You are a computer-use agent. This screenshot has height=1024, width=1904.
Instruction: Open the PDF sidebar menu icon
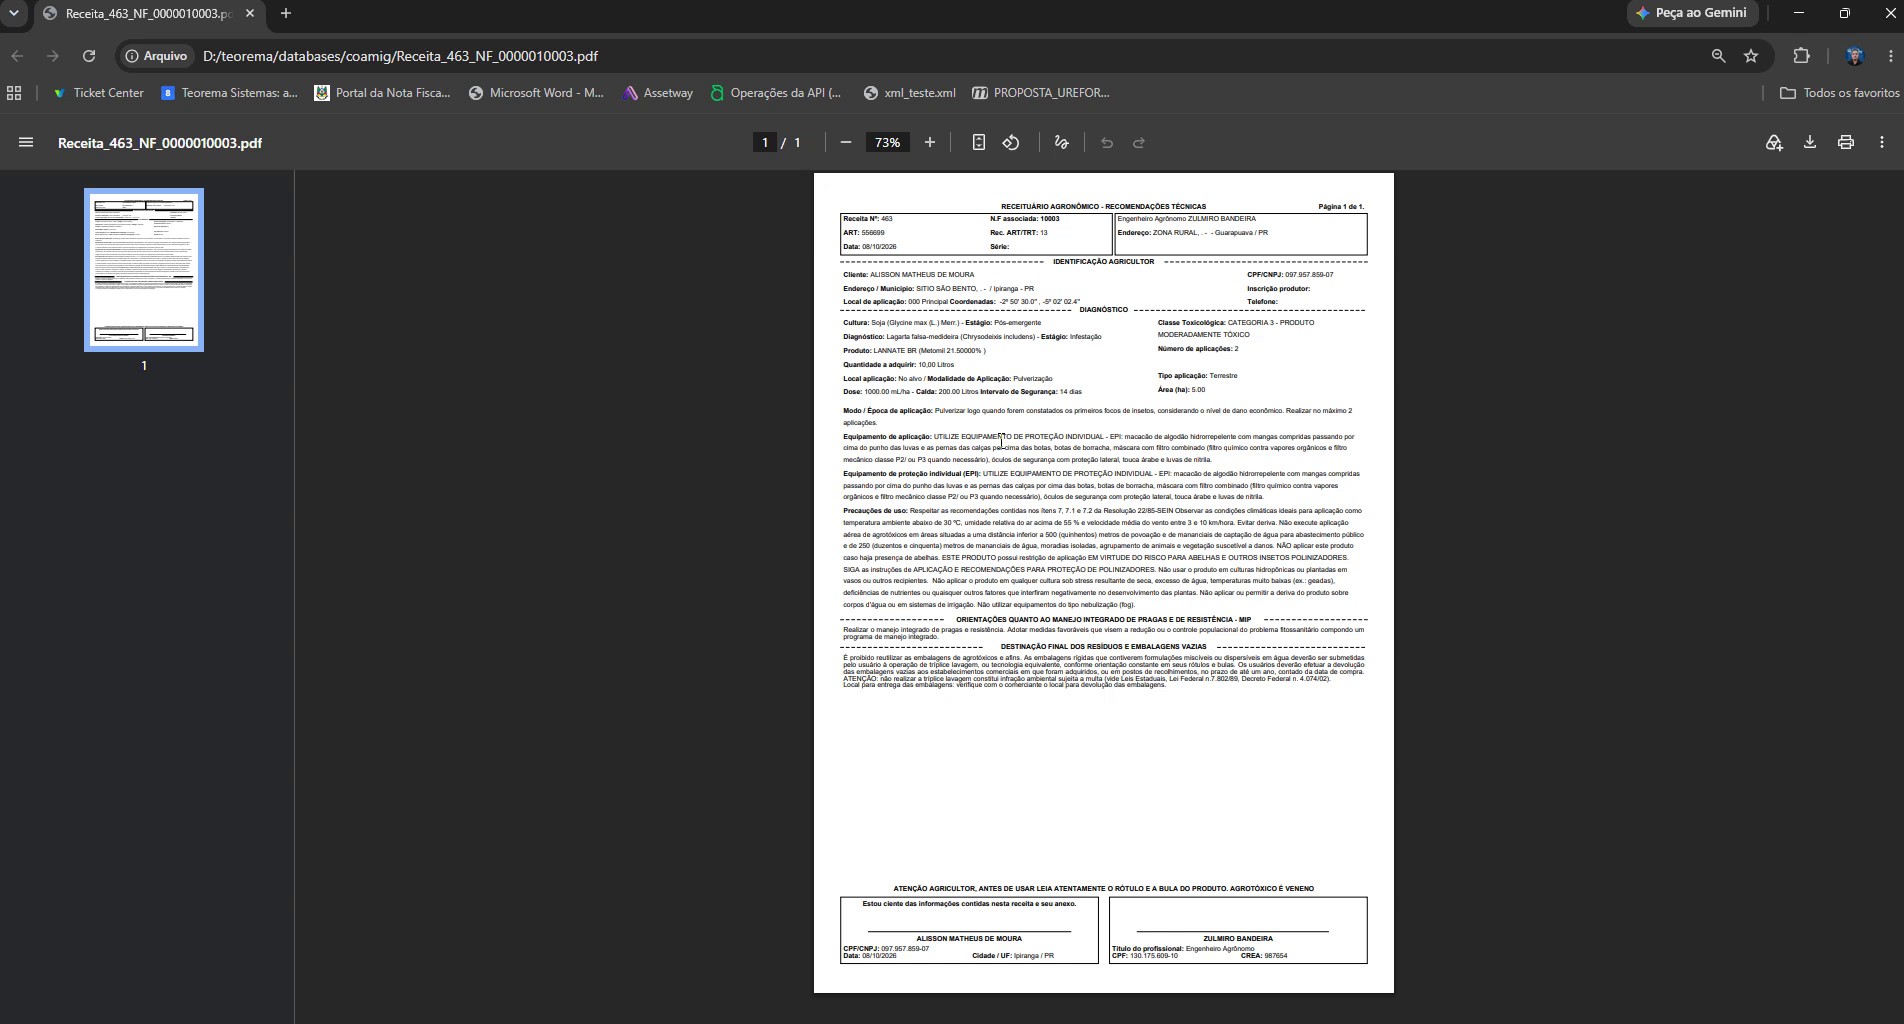point(26,143)
